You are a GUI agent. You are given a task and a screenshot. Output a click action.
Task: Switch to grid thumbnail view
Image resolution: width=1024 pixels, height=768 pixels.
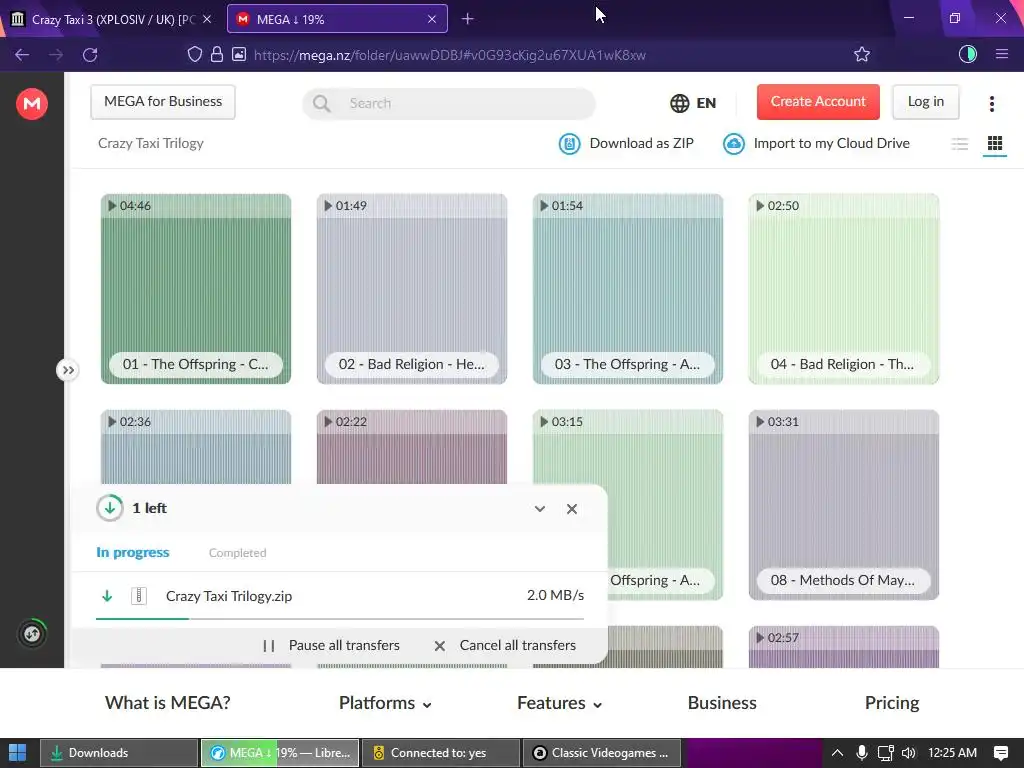tap(995, 144)
